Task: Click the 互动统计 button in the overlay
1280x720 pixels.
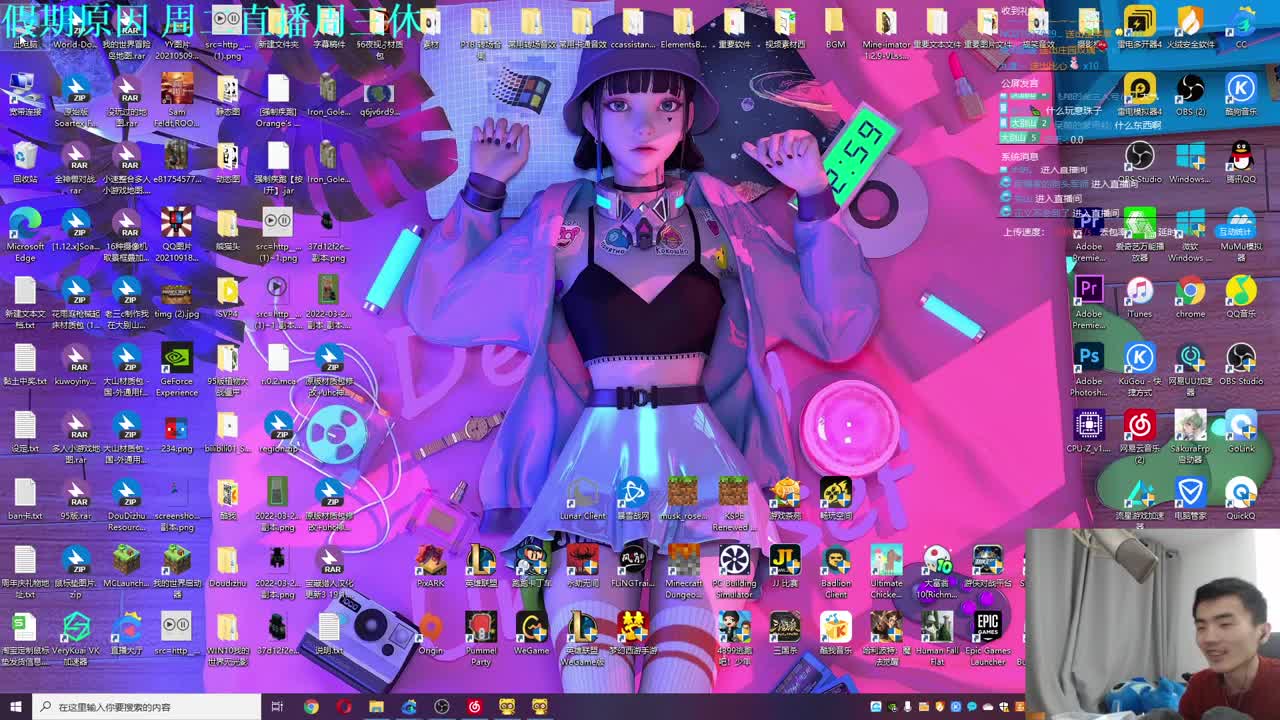Action: pyautogui.click(x=1234, y=231)
